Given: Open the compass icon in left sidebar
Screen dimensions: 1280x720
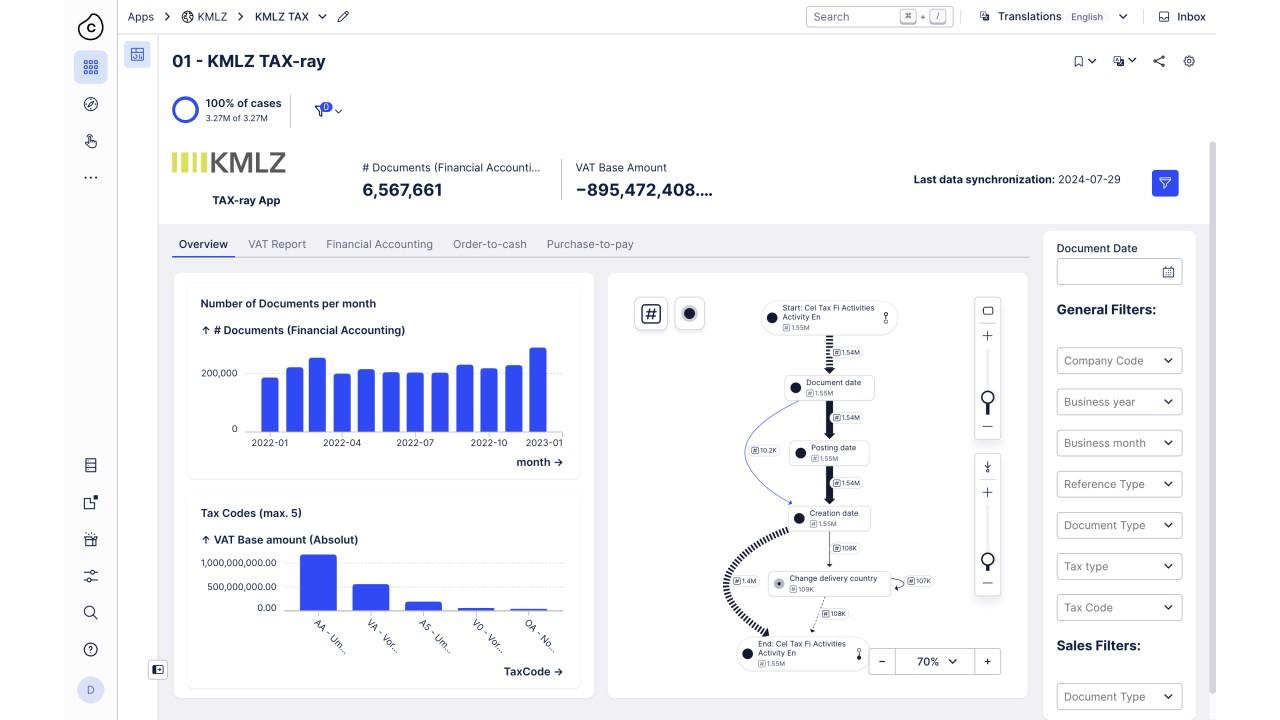Looking at the screenshot, I should pos(91,104).
